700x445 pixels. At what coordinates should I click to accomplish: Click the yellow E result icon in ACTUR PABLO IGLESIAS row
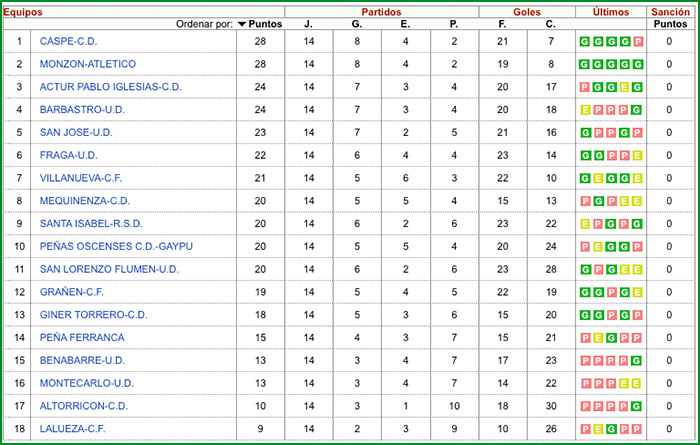tap(624, 87)
